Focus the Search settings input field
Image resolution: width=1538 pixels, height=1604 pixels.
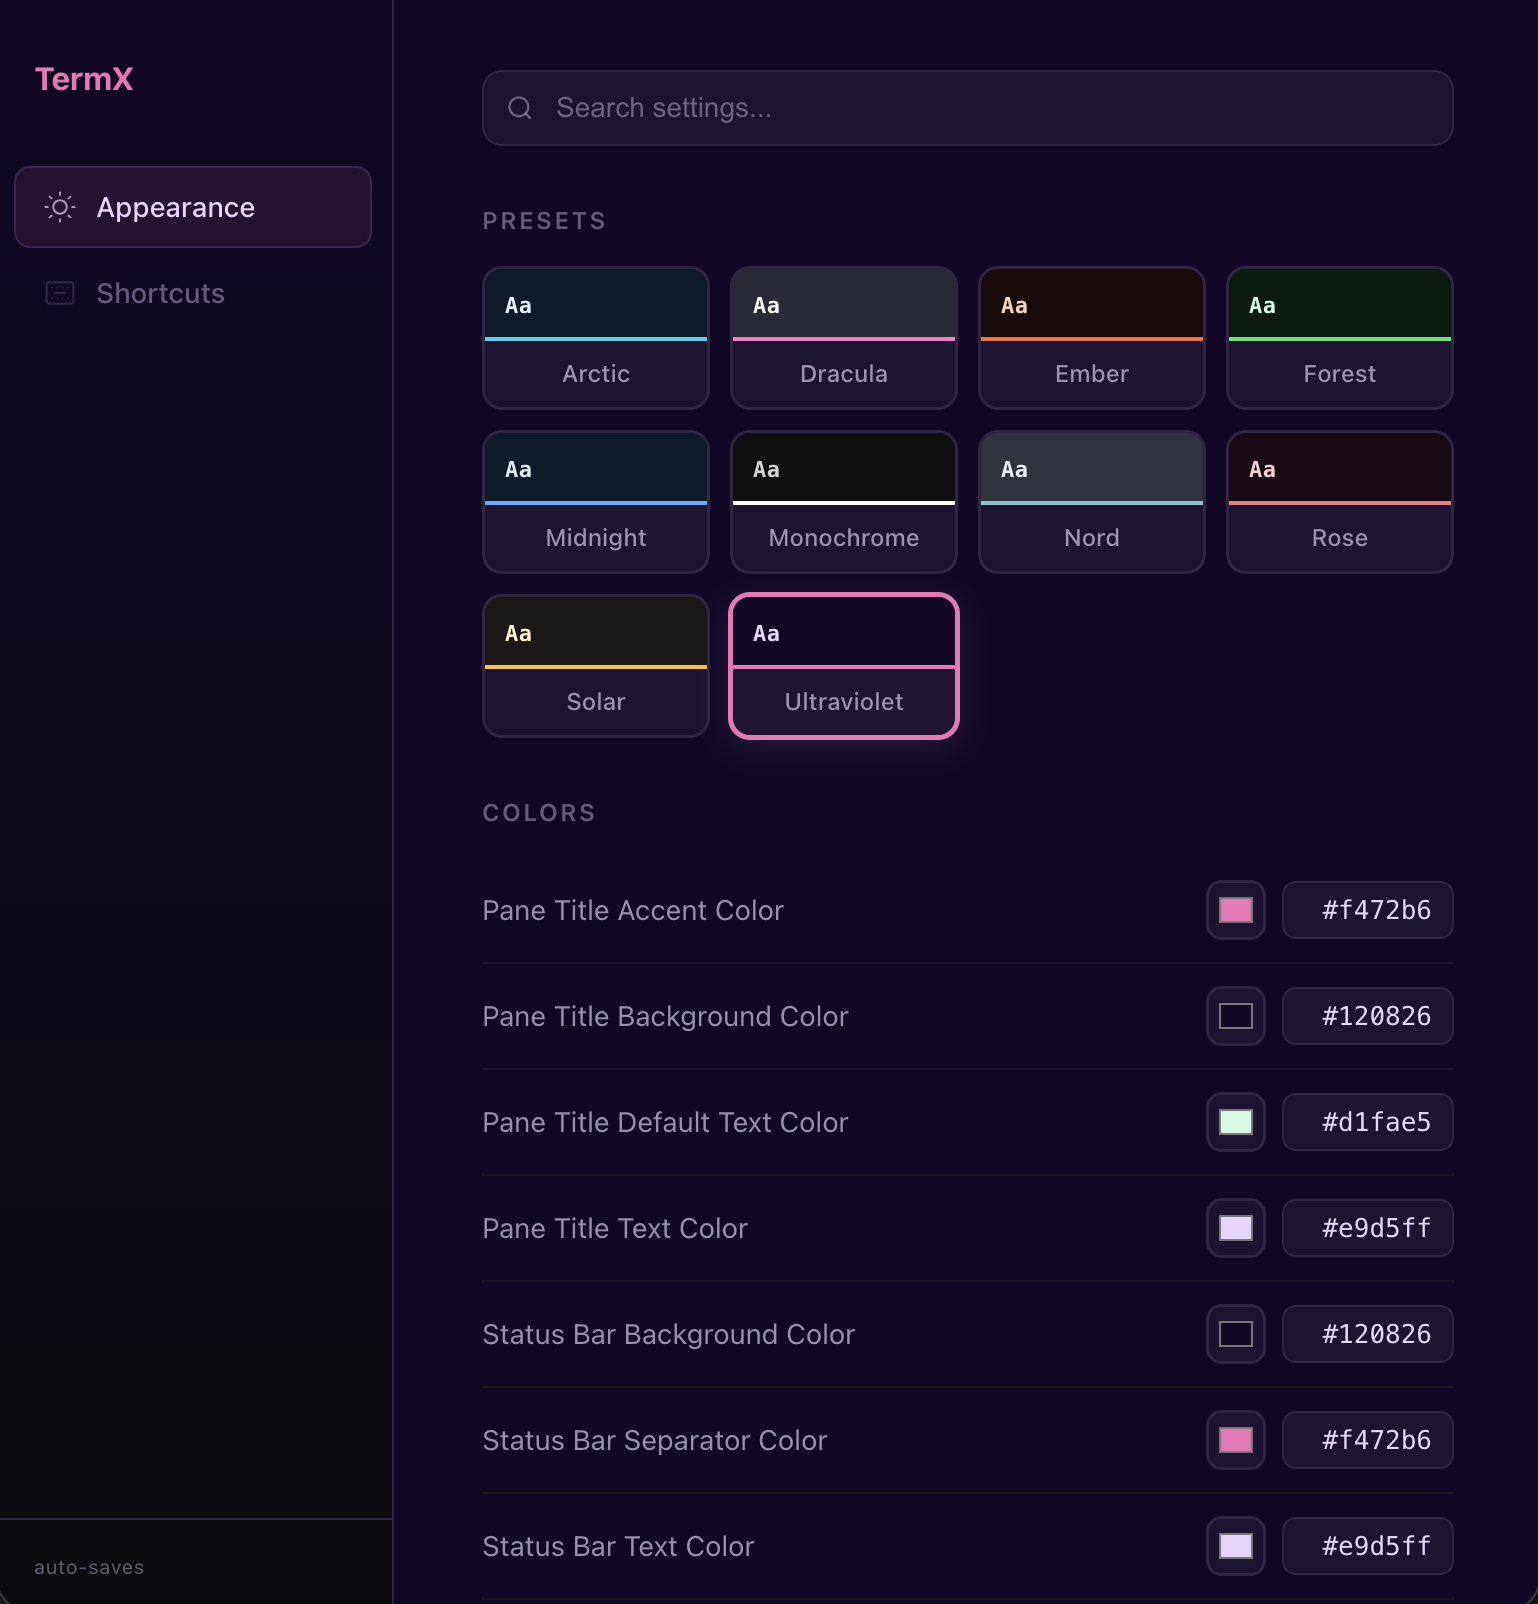click(967, 108)
